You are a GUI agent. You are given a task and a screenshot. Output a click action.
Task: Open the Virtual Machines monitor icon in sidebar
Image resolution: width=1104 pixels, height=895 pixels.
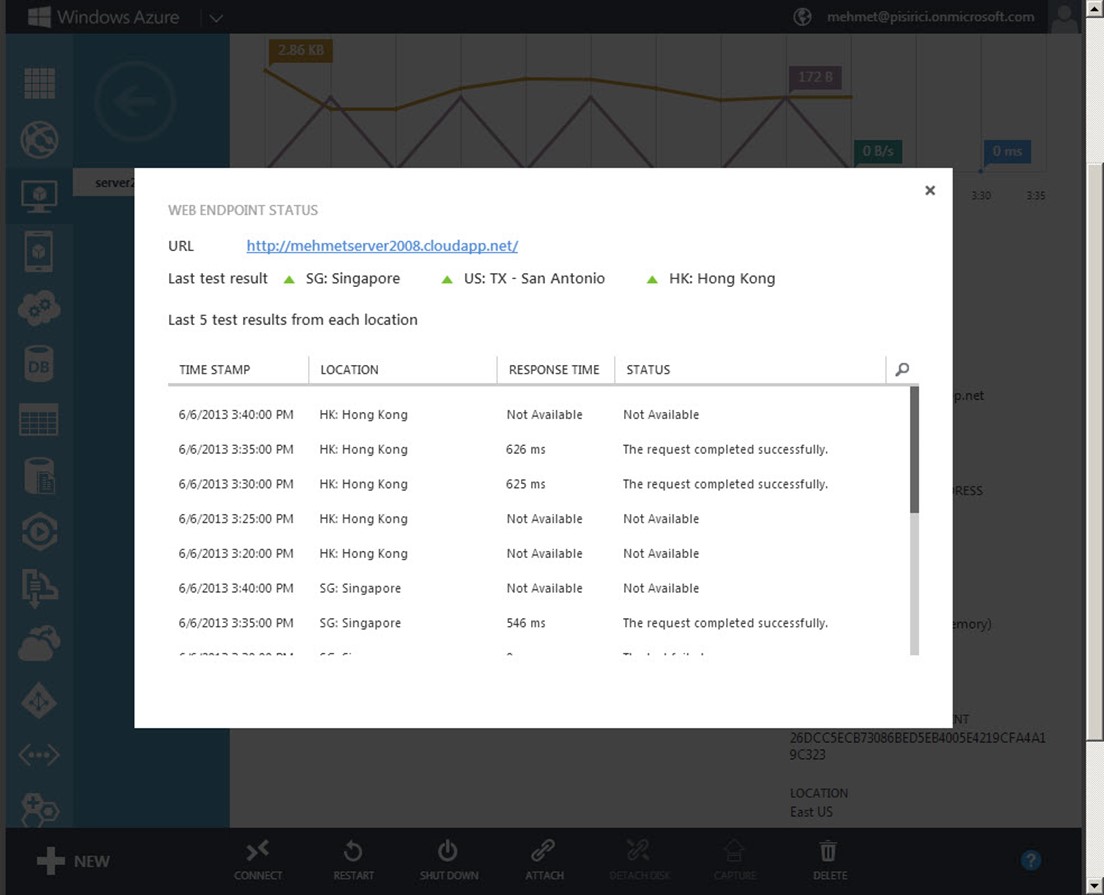(x=39, y=196)
